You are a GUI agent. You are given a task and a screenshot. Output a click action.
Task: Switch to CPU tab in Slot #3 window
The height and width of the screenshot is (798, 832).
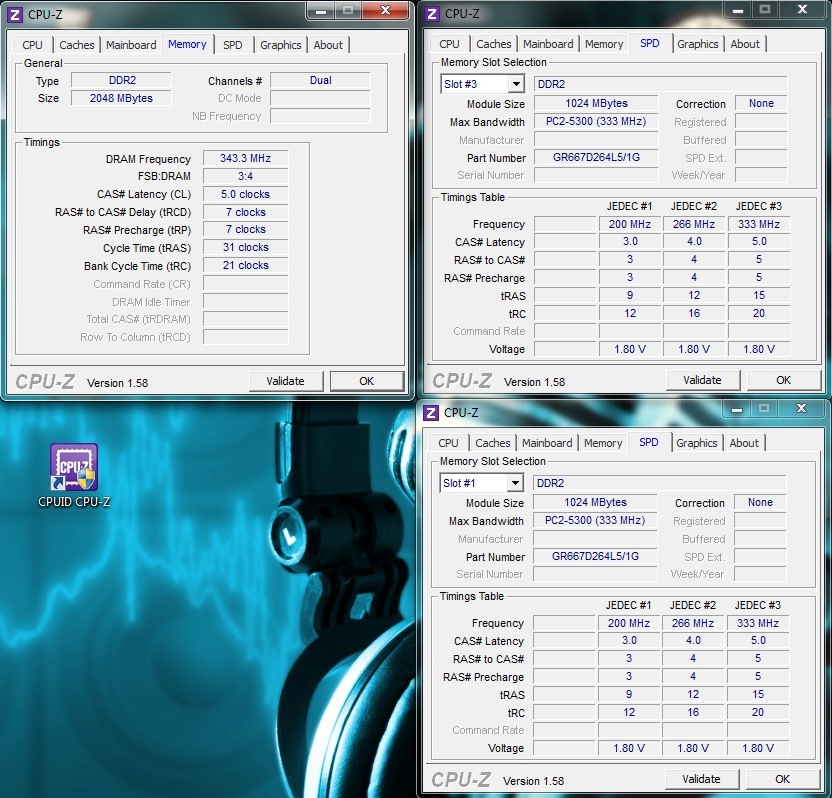449,44
